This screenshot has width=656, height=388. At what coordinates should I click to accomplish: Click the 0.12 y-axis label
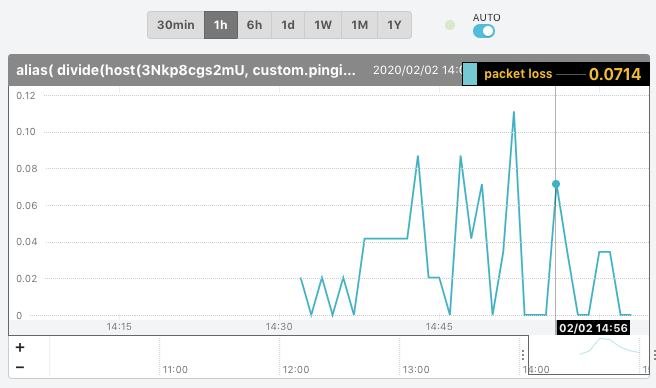tap(26, 96)
